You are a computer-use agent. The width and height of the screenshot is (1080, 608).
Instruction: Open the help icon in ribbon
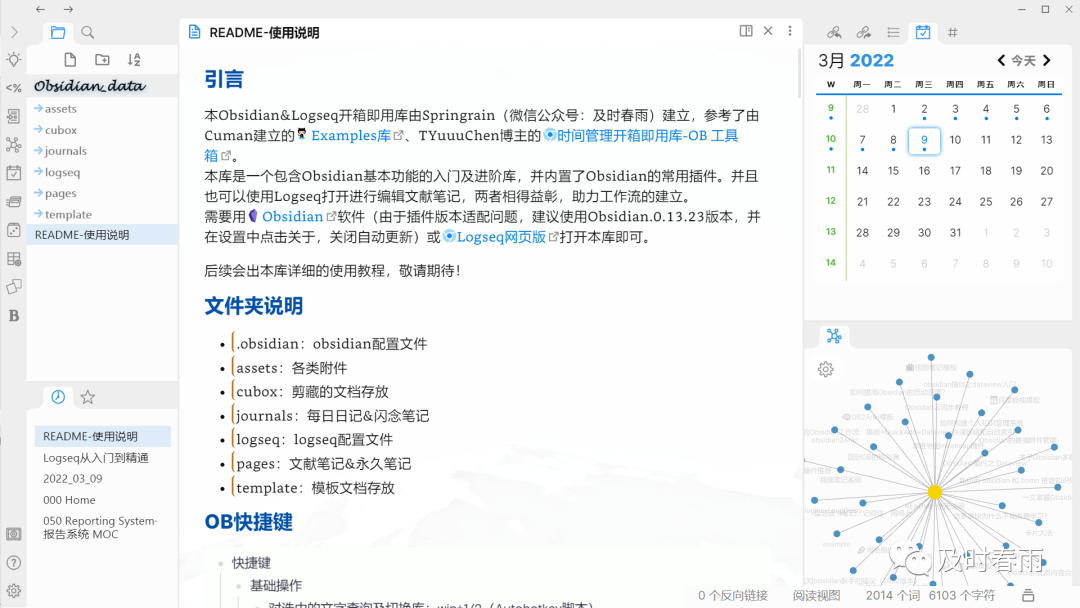coord(14,563)
